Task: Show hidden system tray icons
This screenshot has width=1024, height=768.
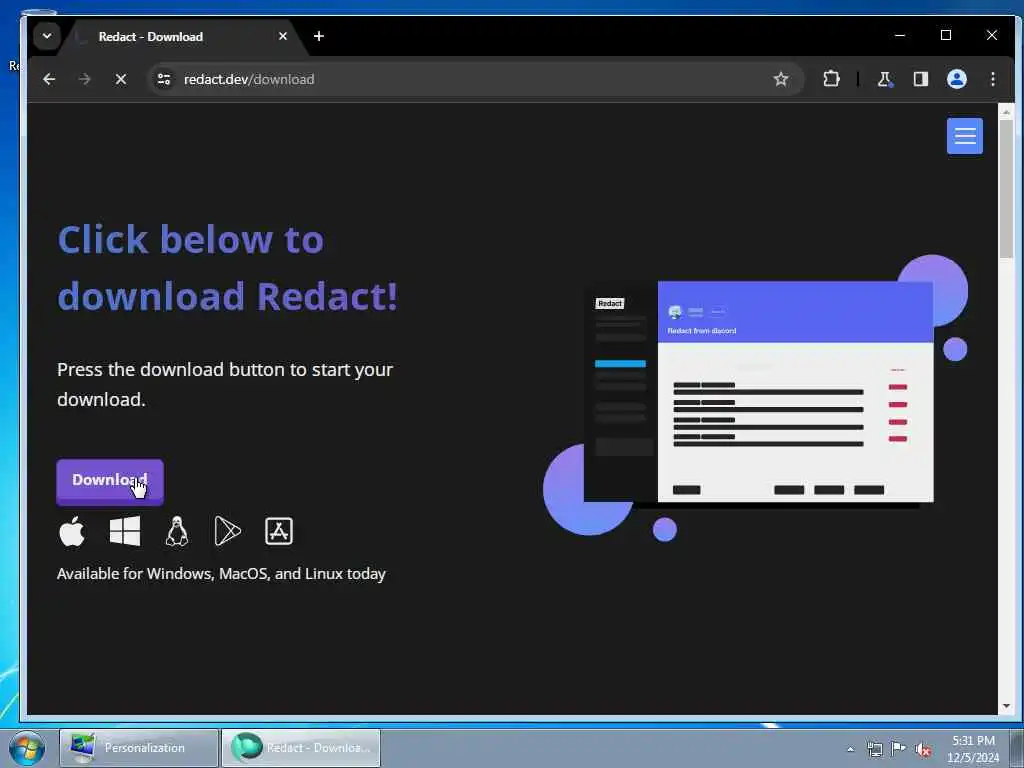Action: tap(850, 749)
